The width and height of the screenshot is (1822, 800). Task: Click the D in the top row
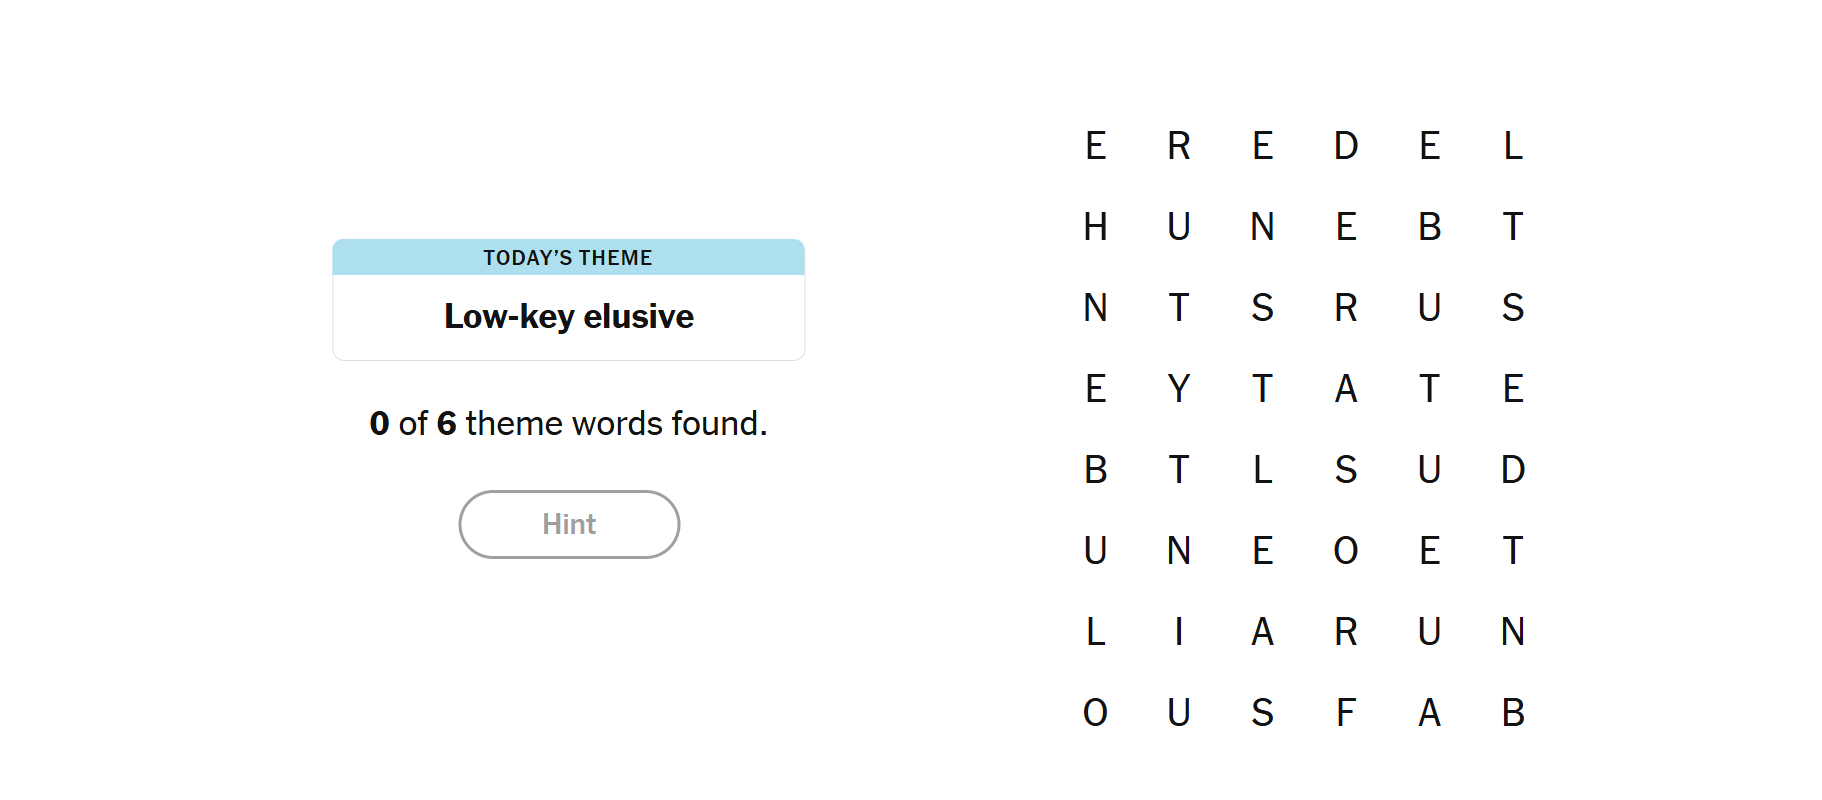click(1346, 146)
